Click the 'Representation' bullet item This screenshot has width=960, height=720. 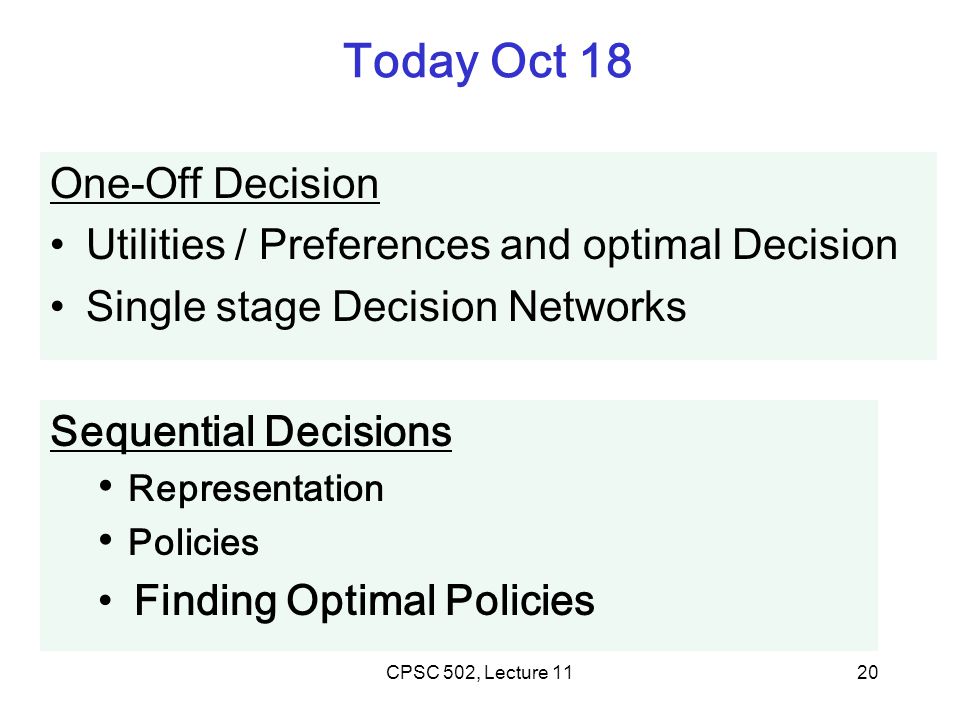[x=256, y=489]
